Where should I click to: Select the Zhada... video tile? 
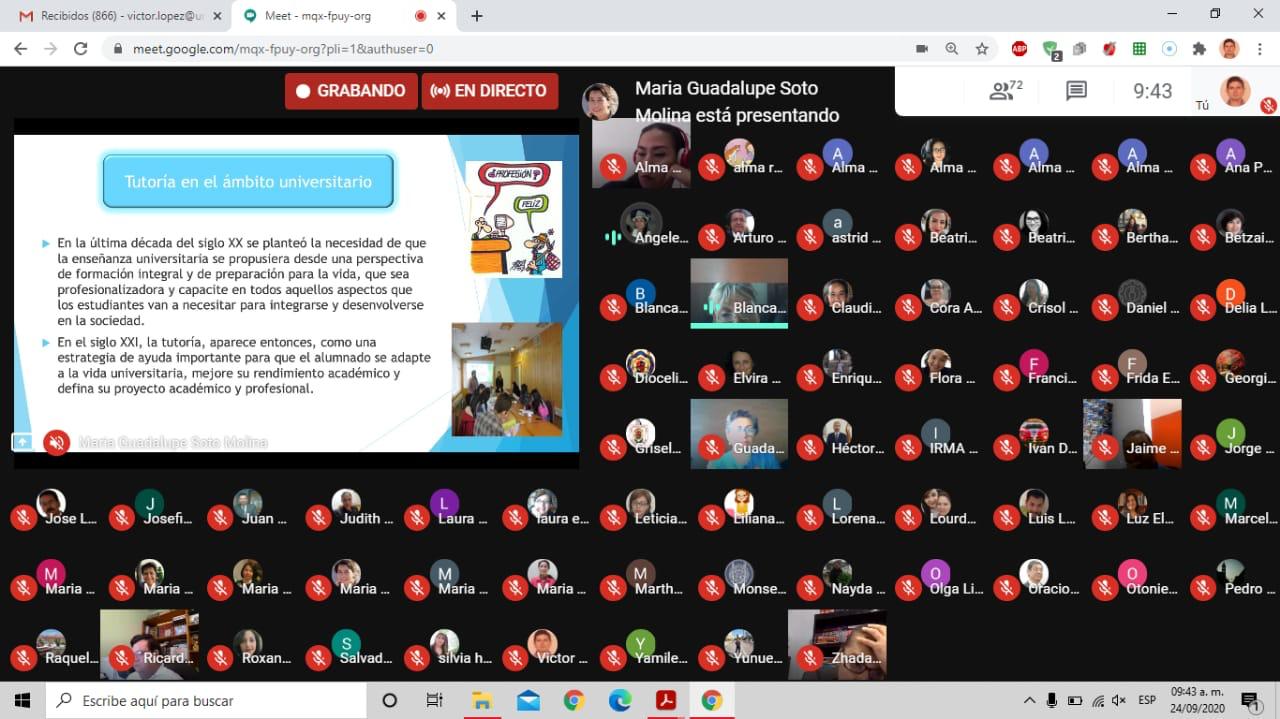pyautogui.click(x=837, y=645)
